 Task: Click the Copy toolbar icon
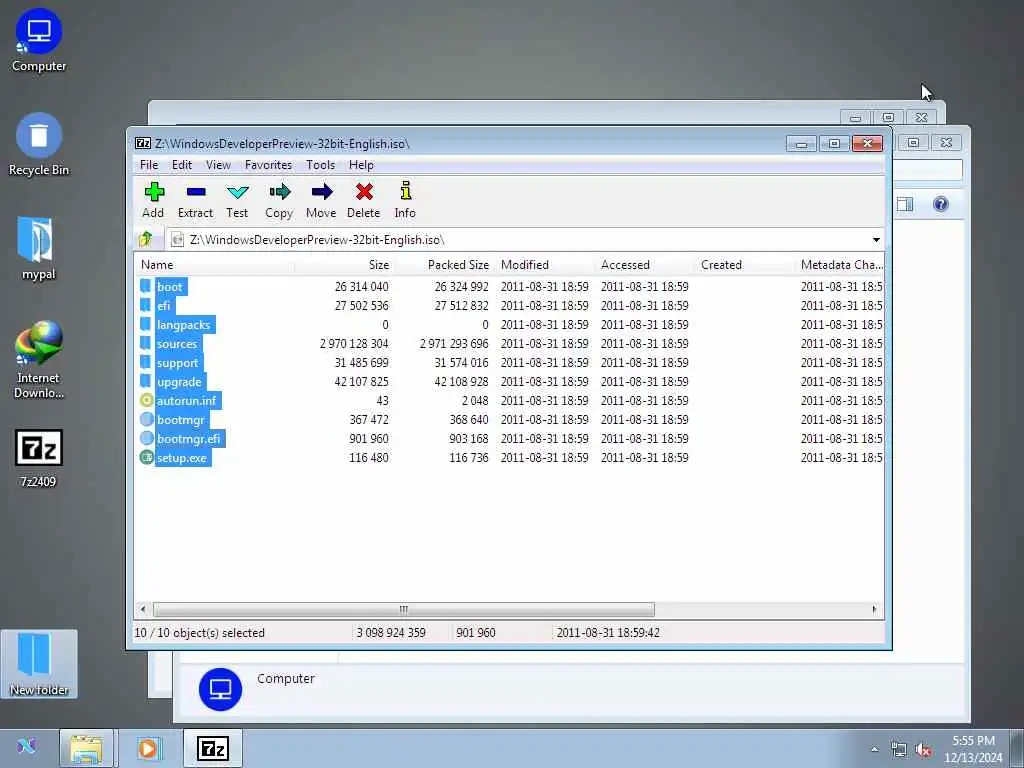click(279, 192)
